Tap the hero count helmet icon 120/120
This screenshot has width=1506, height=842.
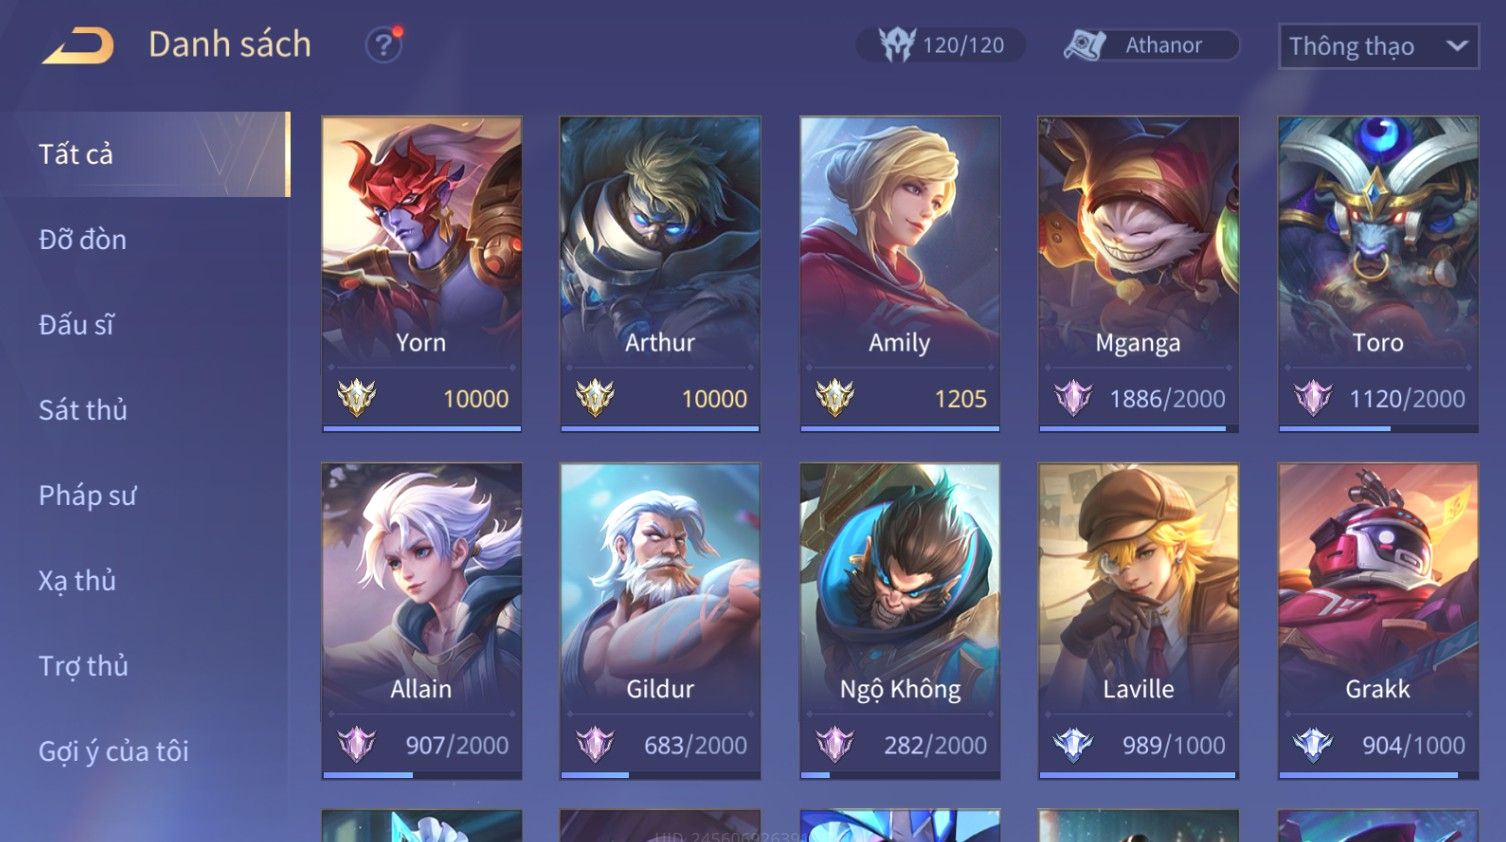tap(897, 45)
